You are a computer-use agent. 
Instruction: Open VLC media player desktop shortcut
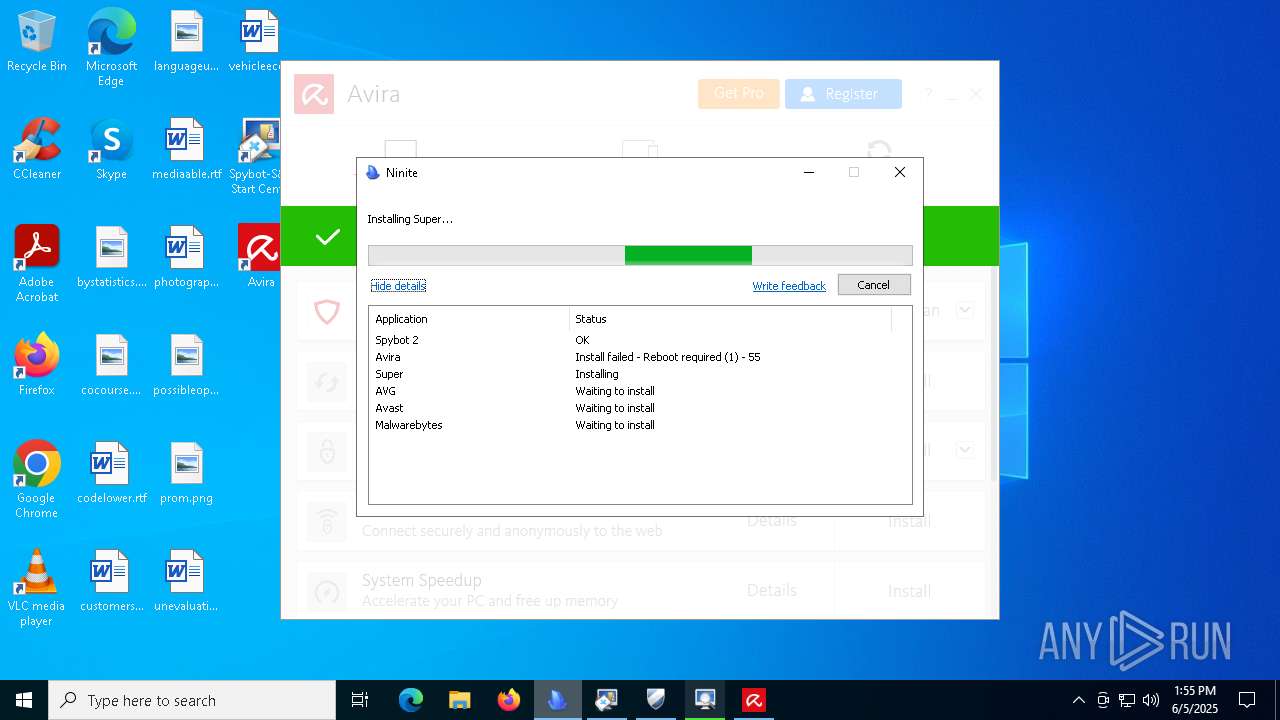pos(37,588)
